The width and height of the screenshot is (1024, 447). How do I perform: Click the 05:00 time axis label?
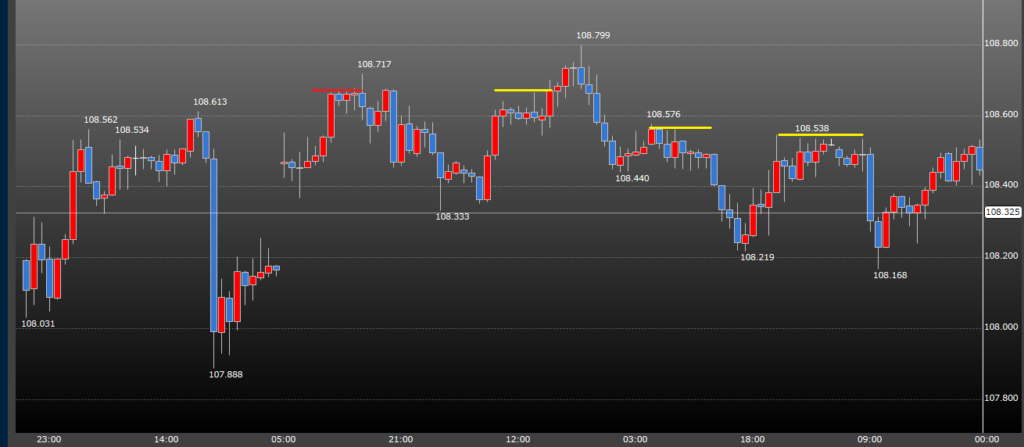(283, 439)
